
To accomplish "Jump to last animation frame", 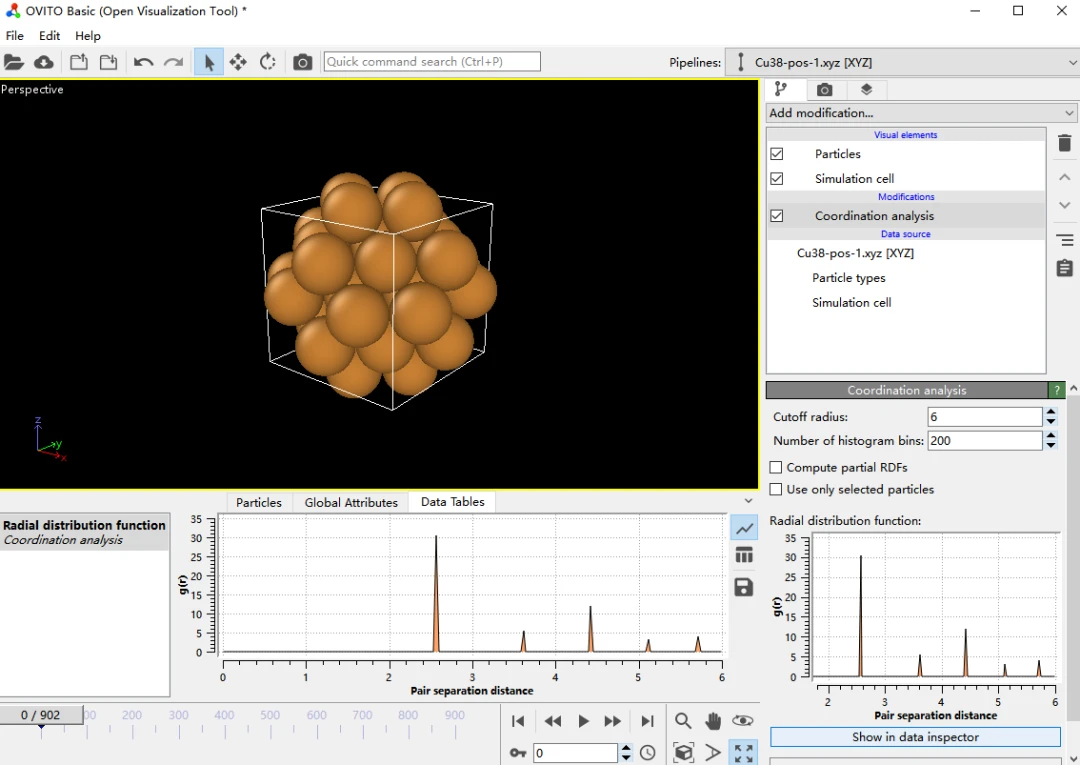I will (647, 721).
